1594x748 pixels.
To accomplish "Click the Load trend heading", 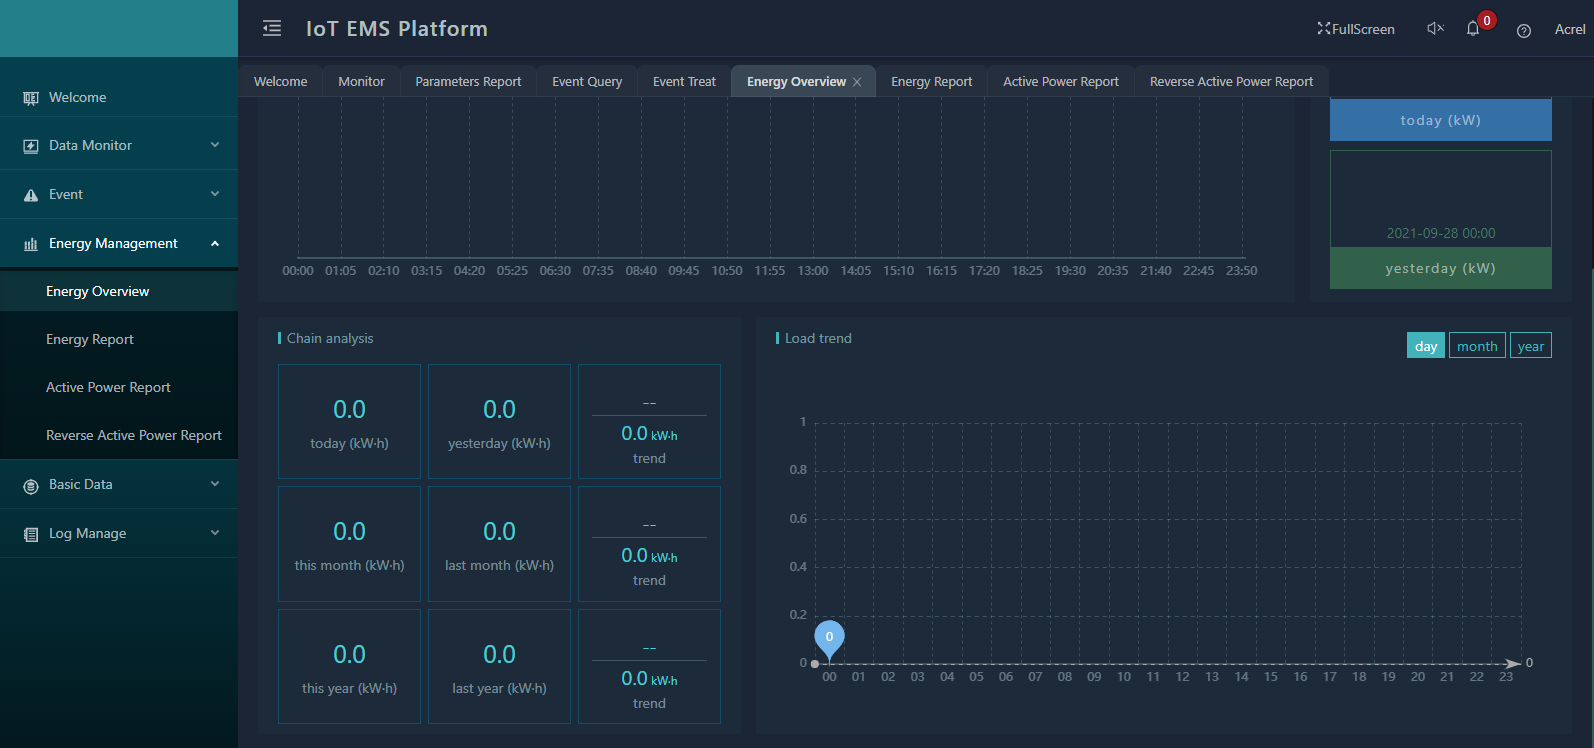I will coord(818,338).
